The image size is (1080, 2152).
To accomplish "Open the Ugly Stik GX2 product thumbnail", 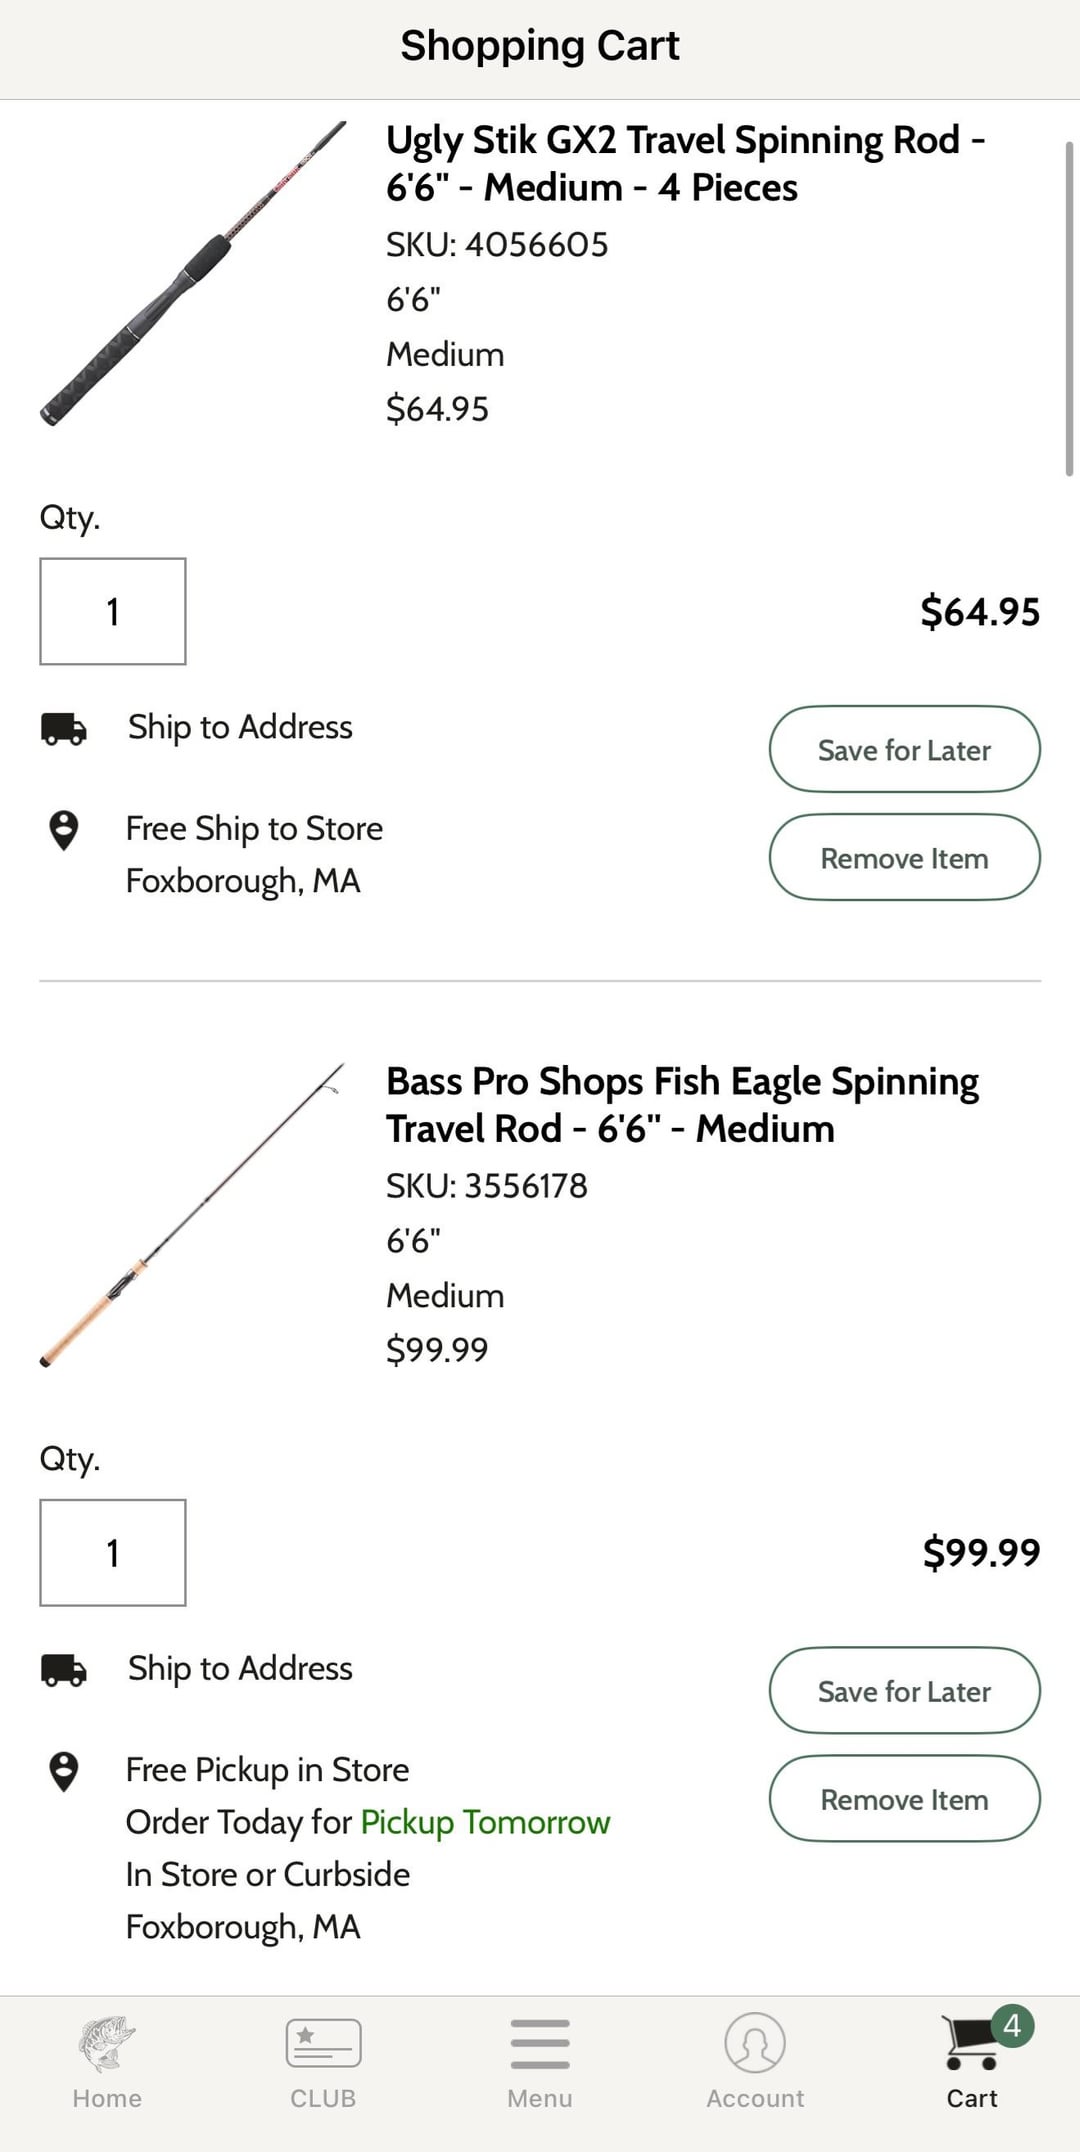I will (193, 273).
